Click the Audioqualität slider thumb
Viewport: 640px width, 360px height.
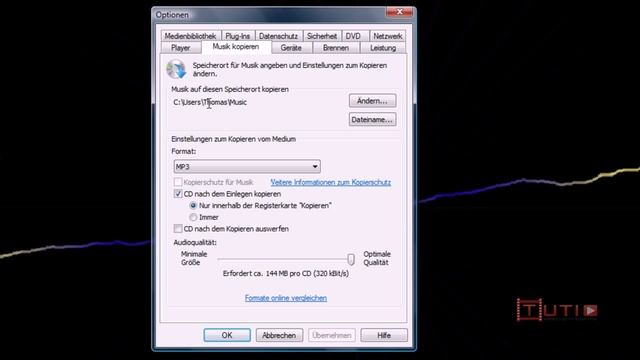coord(351,259)
